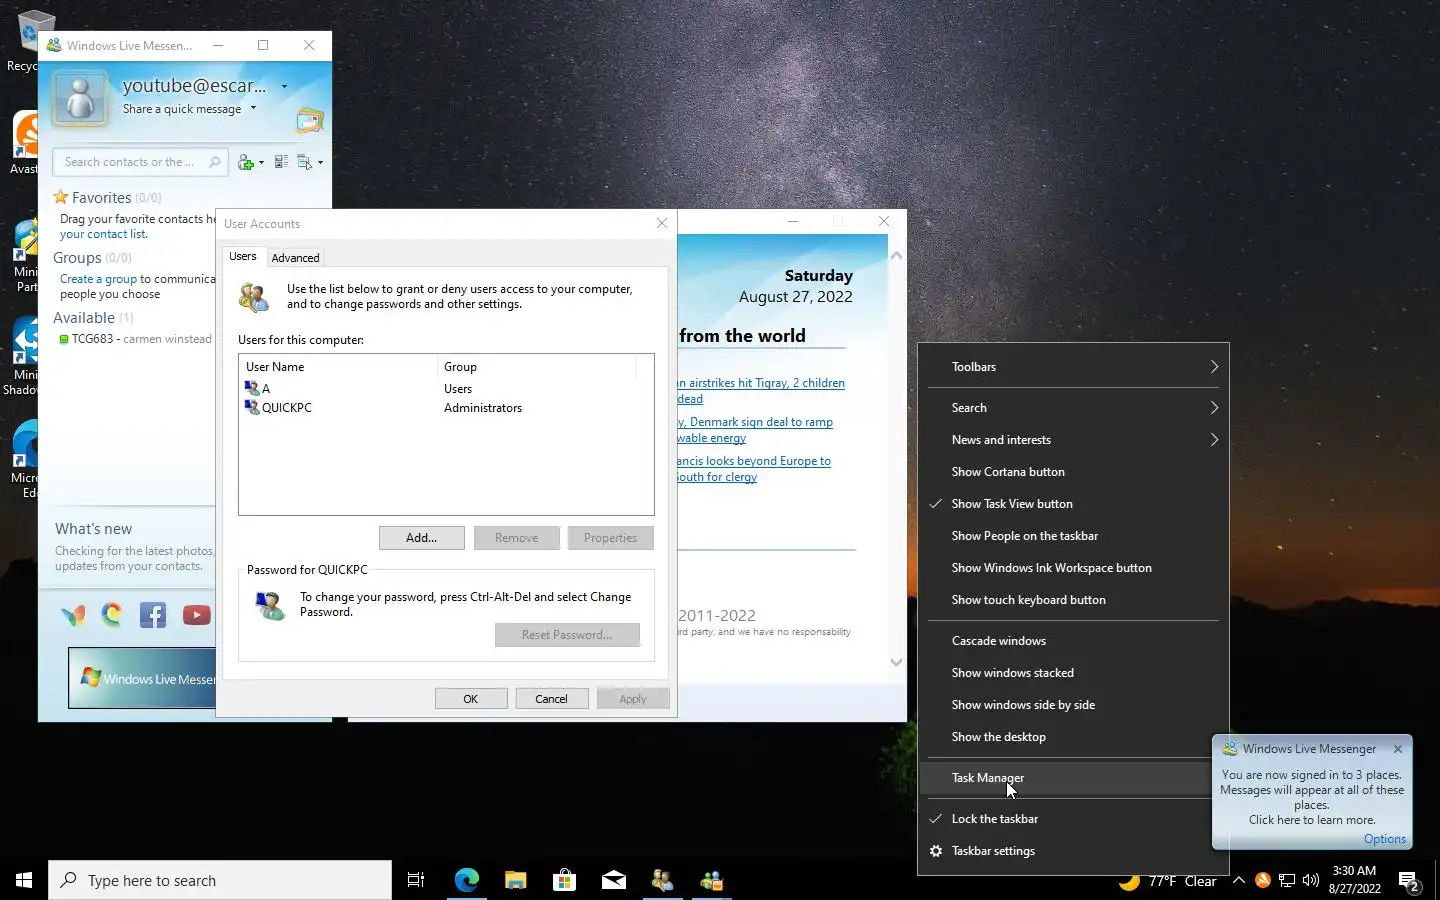The height and width of the screenshot is (900, 1440).
Task: Show hidden tray icons chevron
Action: tap(1238, 881)
